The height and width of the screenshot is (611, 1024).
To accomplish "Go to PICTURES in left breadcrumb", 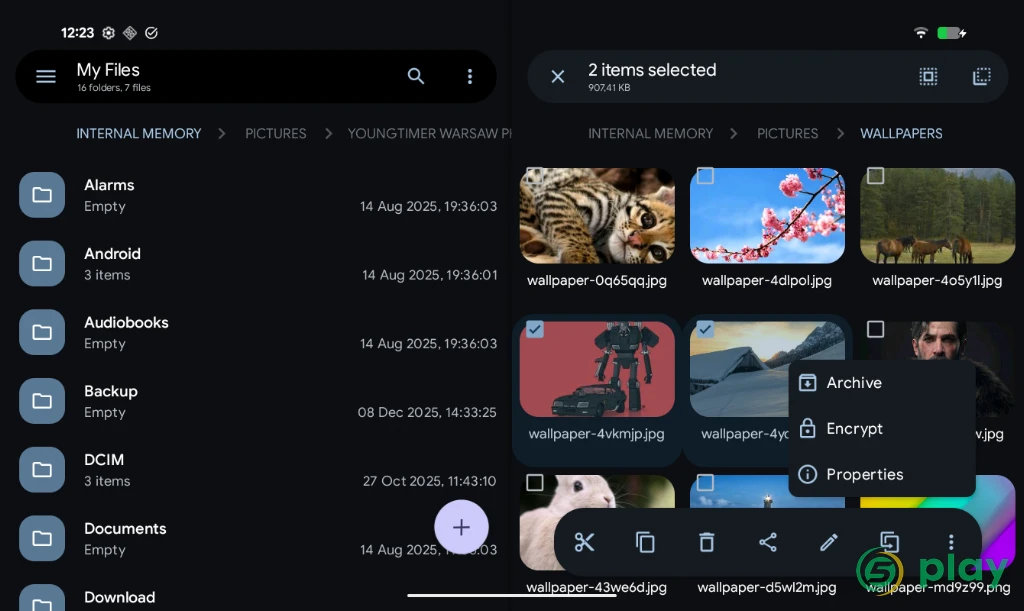I will click(x=276, y=134).
